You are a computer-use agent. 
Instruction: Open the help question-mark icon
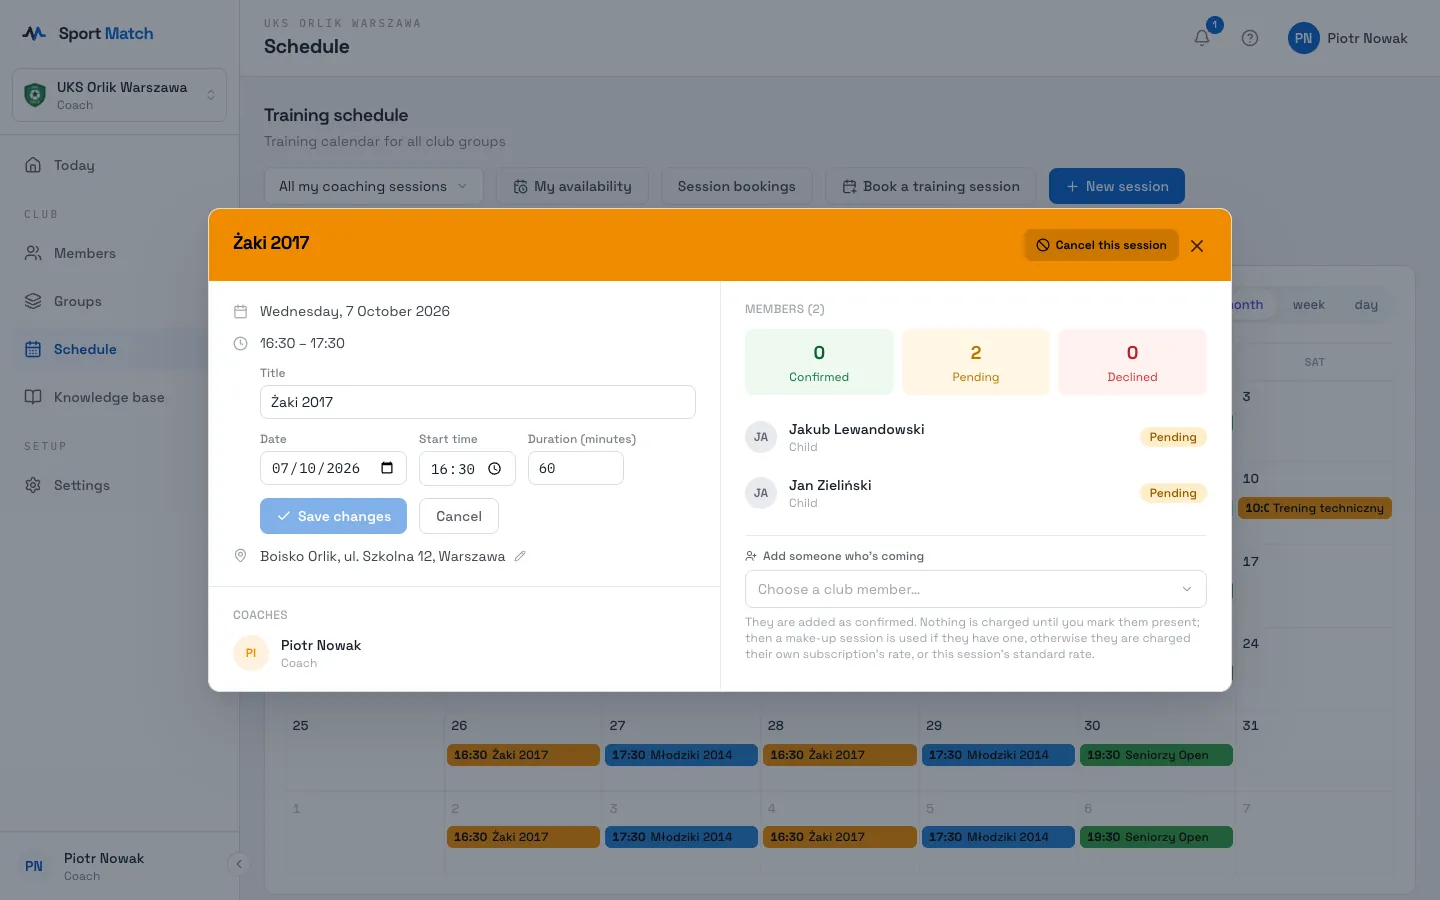(1250, 38)
